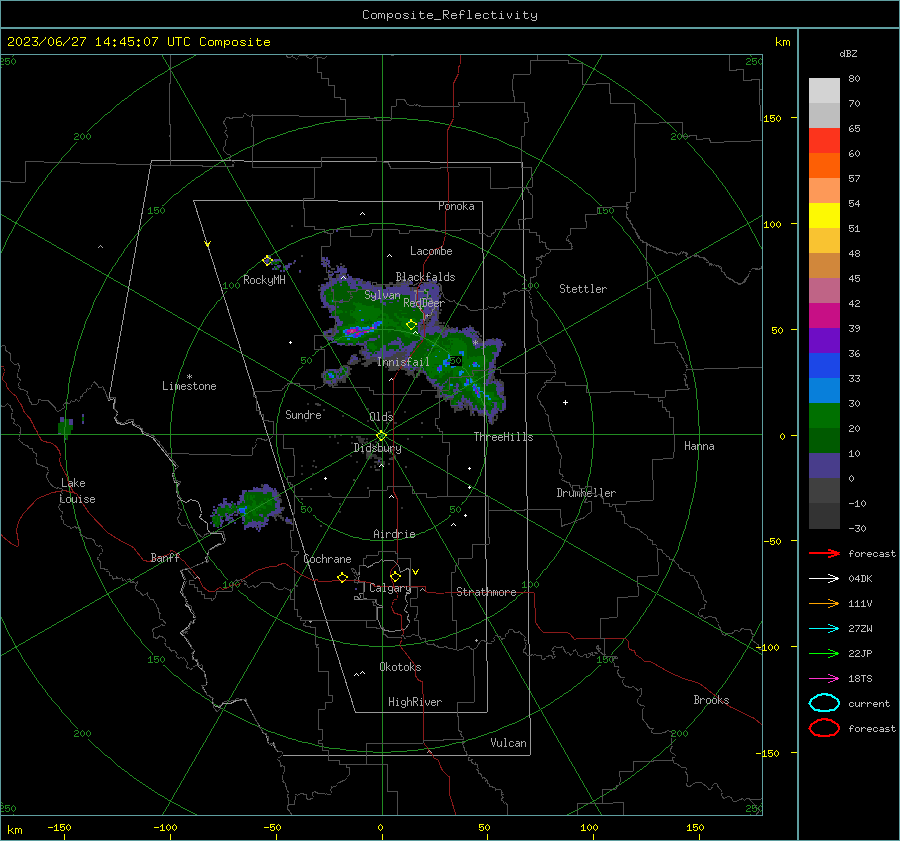Click the ThreeHills label
900x841 pixels.
(503, 437)
